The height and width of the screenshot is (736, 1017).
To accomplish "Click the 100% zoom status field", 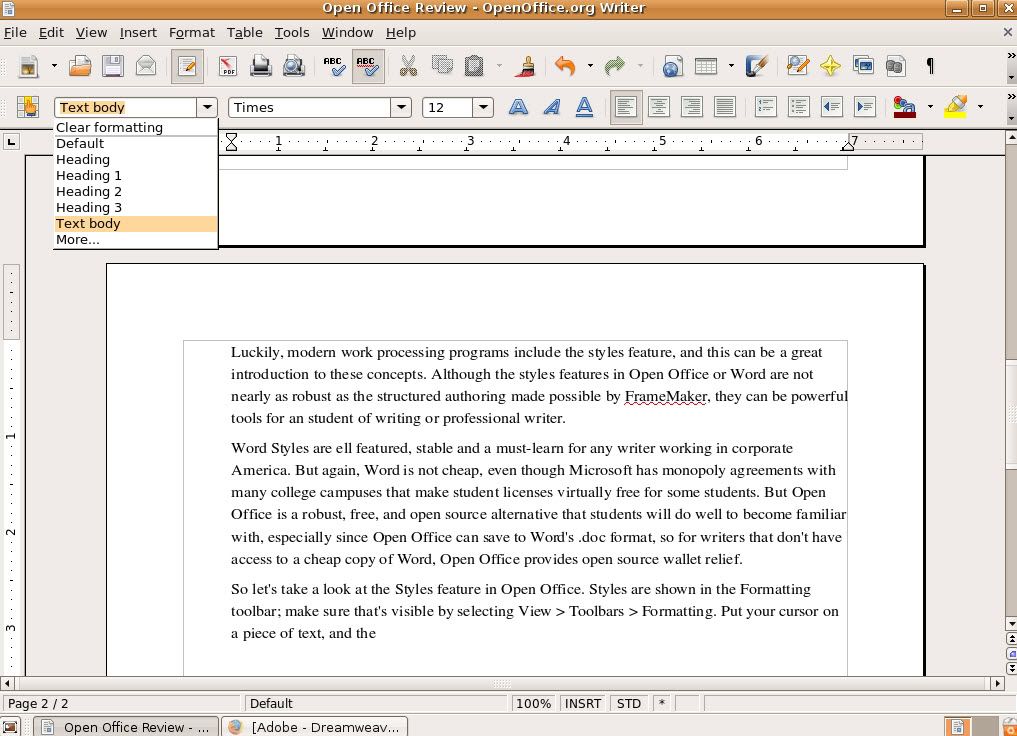I will tap(533, 704).
